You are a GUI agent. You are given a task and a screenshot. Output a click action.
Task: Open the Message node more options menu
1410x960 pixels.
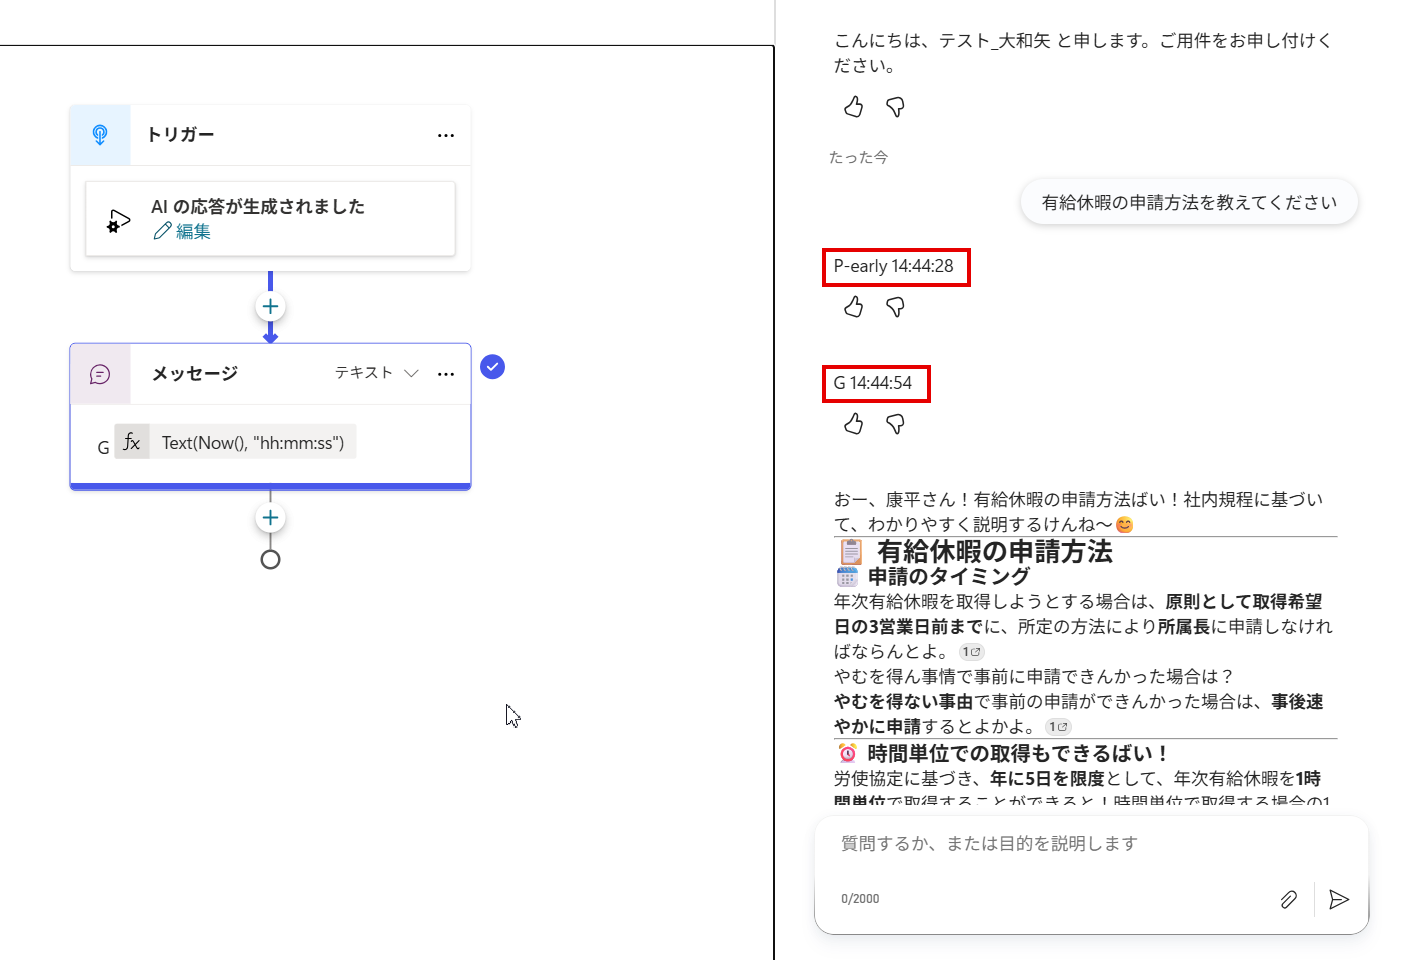tap(446, 374)
